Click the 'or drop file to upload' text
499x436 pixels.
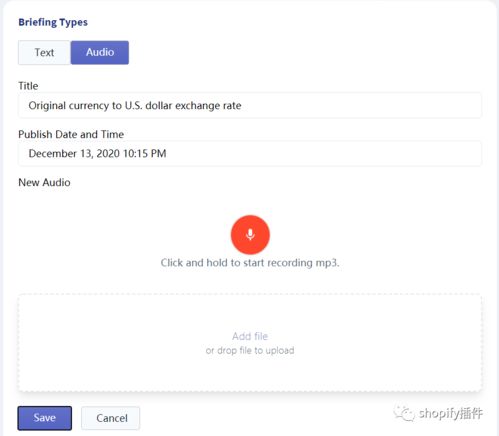click(x=250, y=350)
